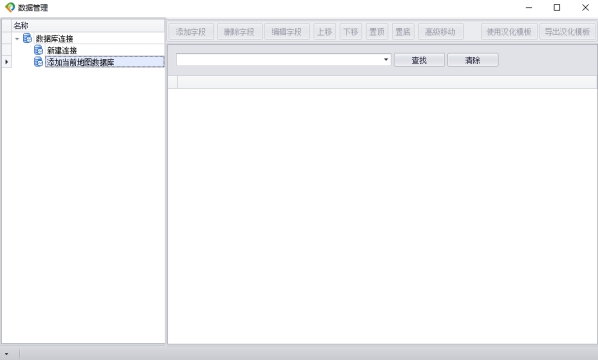Select the 新建连接 tree item
Image resolution: width=598 pixels, height=361 pixels.
point(62,50)
